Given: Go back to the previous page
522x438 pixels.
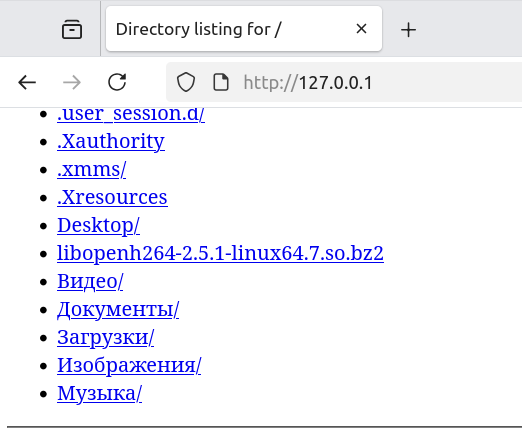Looking at the screenshot, I should click(27, 82).
